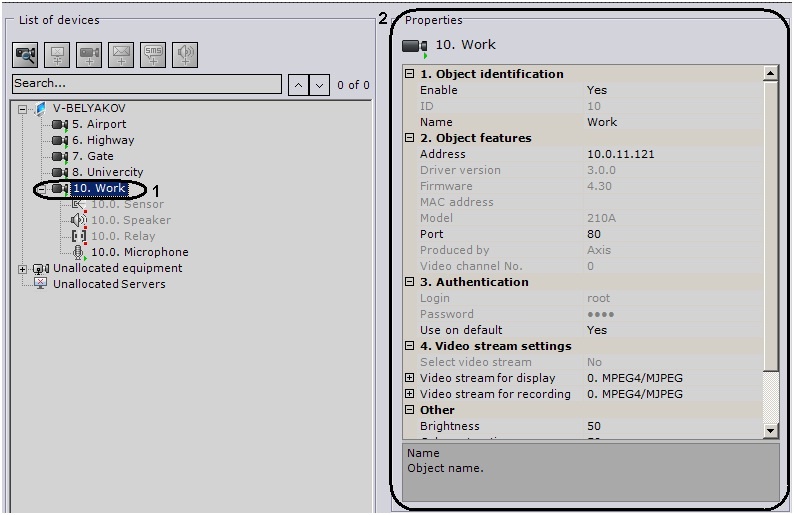Image resolution: width=794 pixels, height=515 pixels.
Task: Click the add camera toolbar icon
Action: [89, 55]
